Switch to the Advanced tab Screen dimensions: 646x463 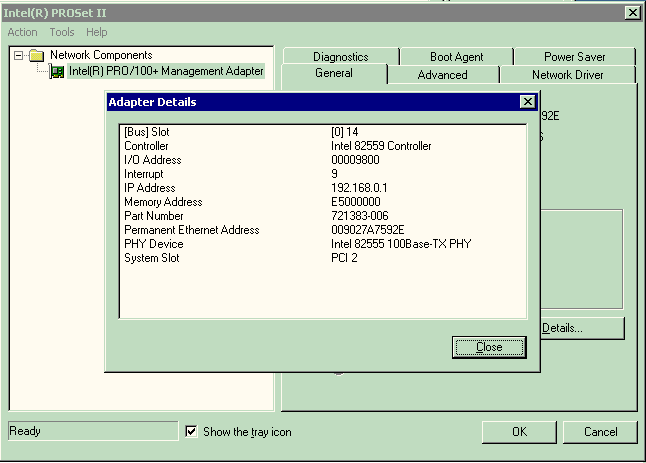point(442,75)
